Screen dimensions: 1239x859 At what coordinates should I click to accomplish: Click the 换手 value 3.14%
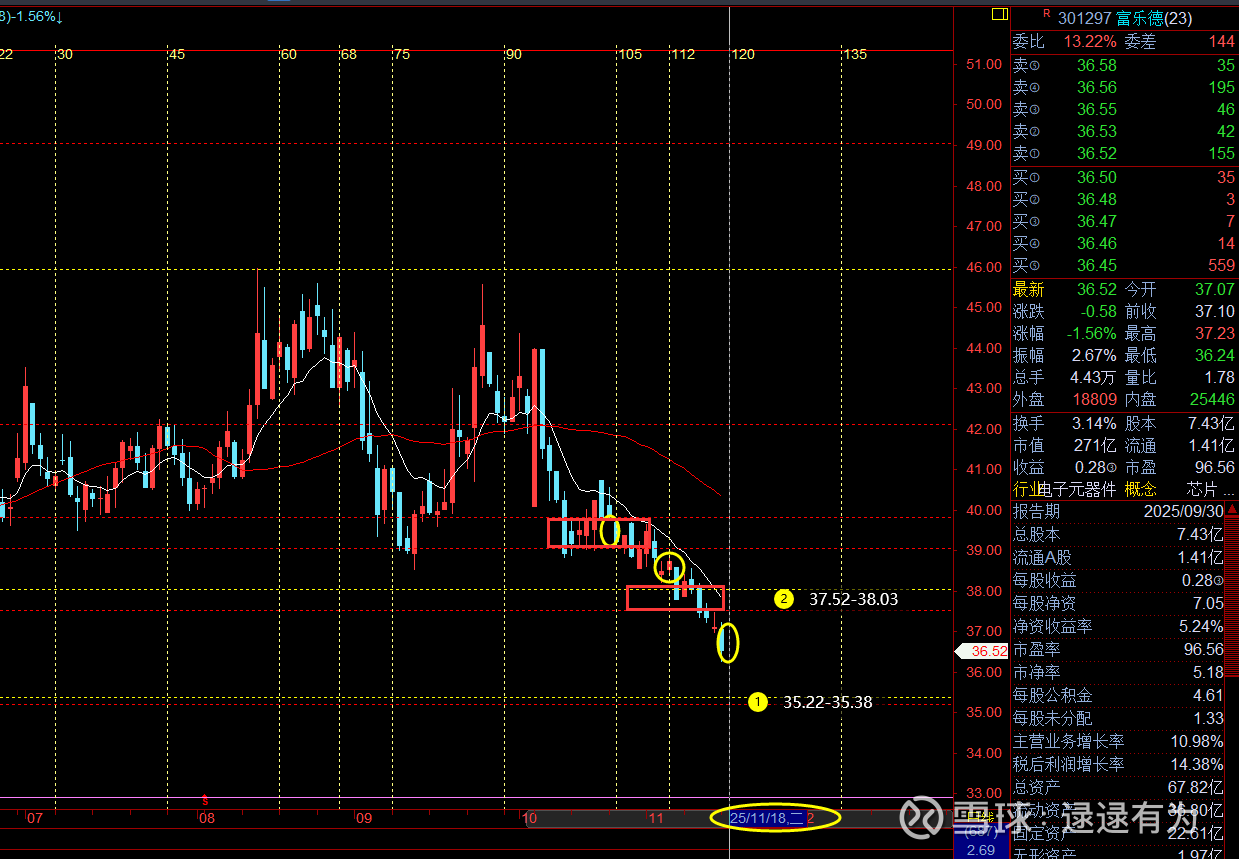(1094, 423)
